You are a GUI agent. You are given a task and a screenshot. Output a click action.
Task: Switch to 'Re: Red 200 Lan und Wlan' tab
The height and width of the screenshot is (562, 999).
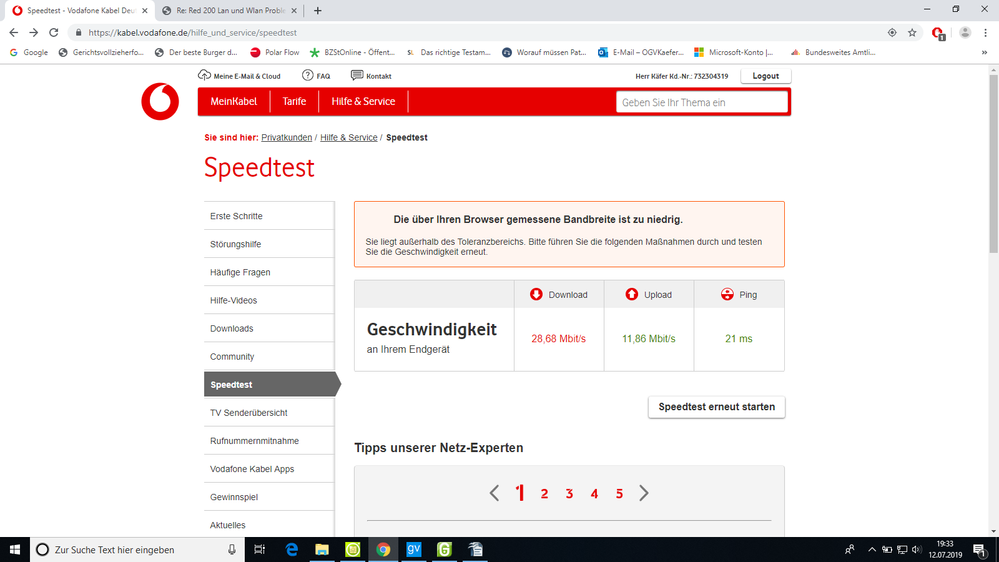[x=229, y=10]
